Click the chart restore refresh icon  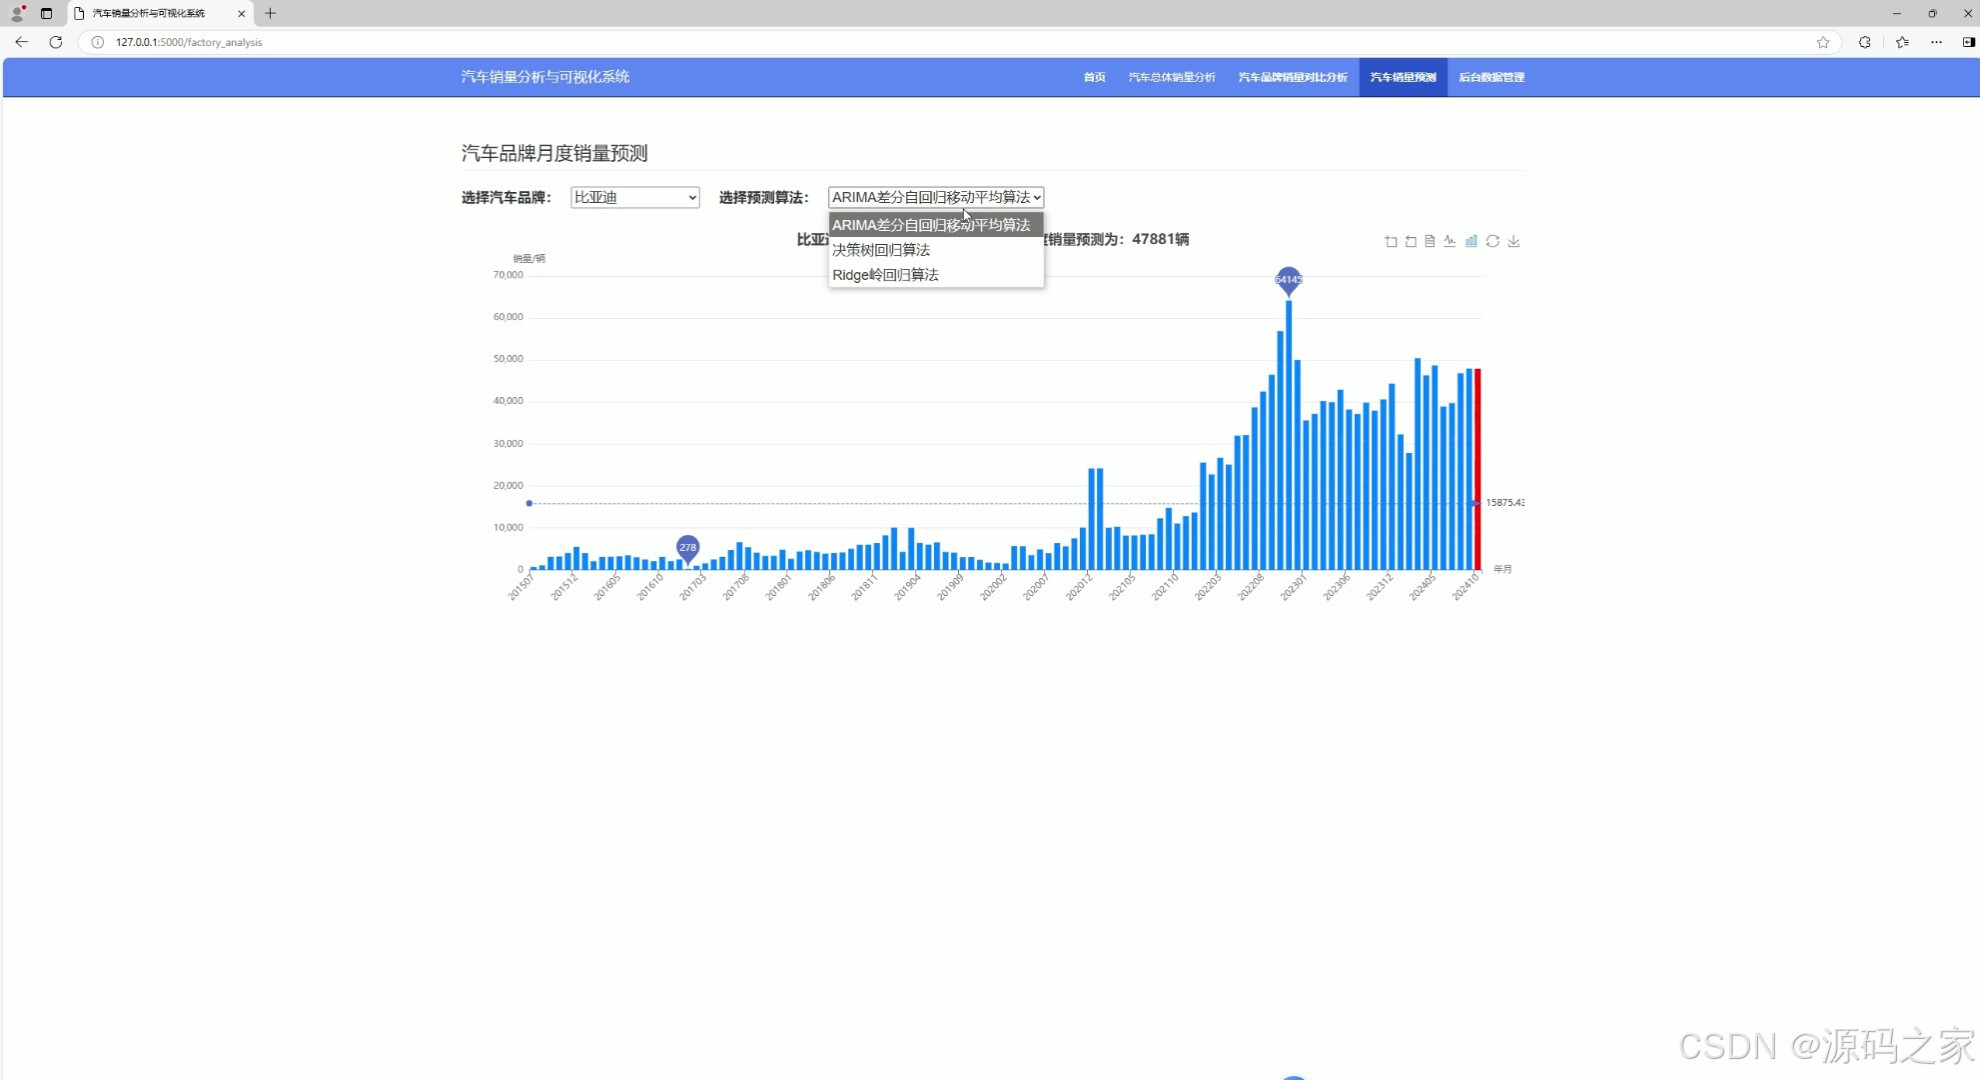click(x=1492, y=241)
